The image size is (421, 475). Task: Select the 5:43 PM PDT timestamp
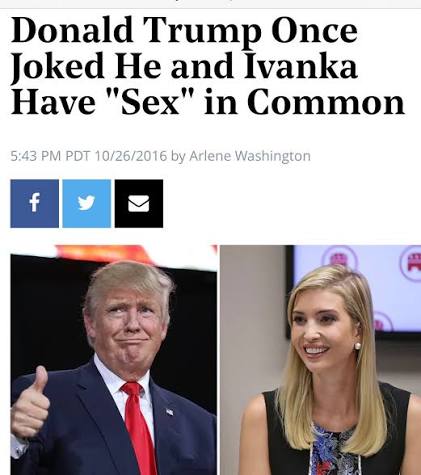50,156
